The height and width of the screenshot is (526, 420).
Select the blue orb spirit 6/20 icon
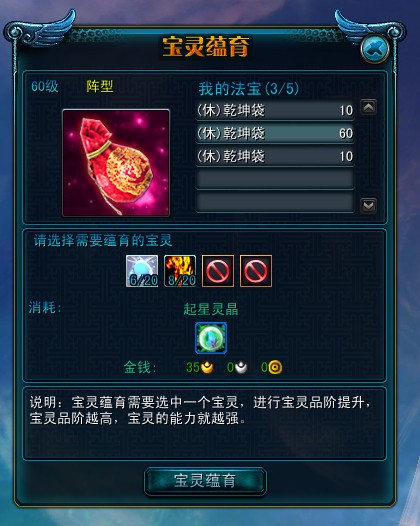tap(142, 271)
